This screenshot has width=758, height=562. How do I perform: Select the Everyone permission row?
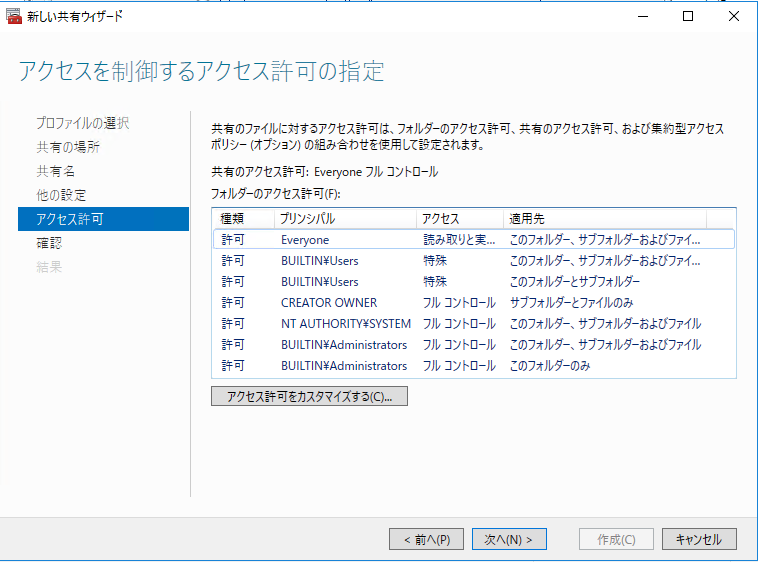[474, 240]
